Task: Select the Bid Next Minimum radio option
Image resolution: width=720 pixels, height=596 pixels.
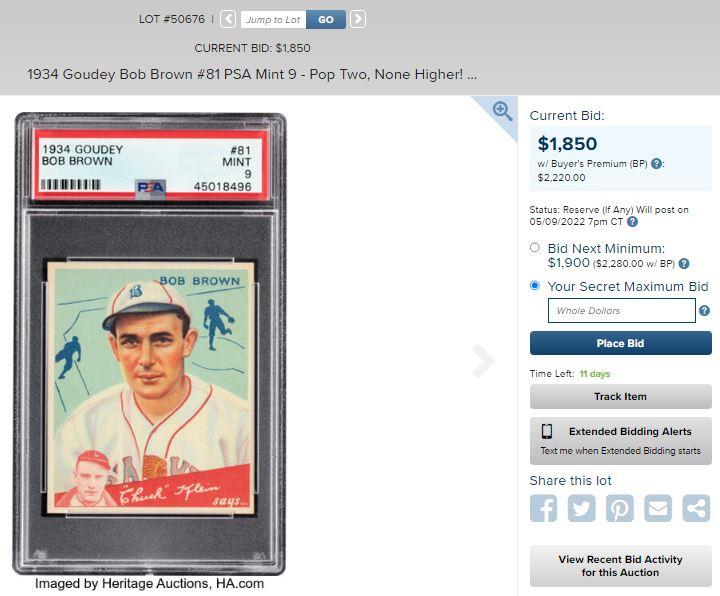Action: [534, 248]
